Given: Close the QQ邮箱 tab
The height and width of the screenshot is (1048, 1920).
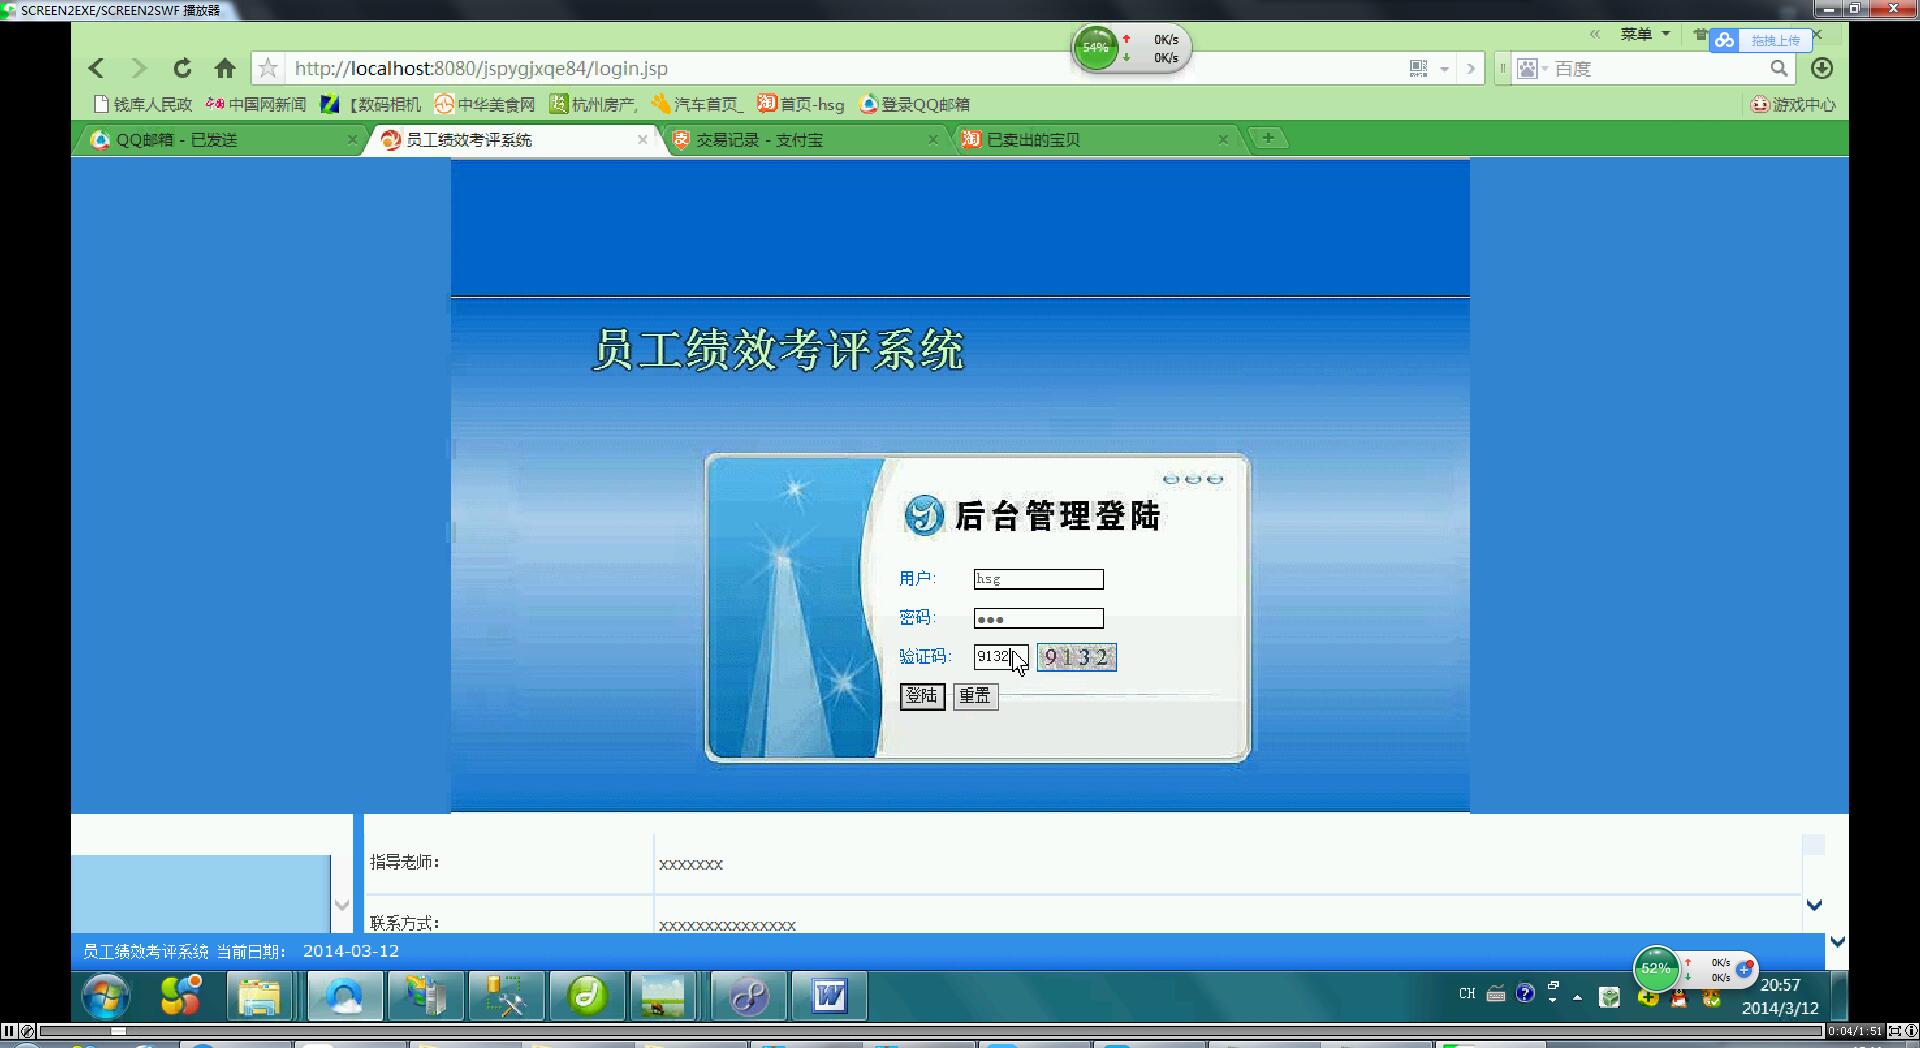Looking at the screenshot, I should pyautogui.click(x=352, y=140).
